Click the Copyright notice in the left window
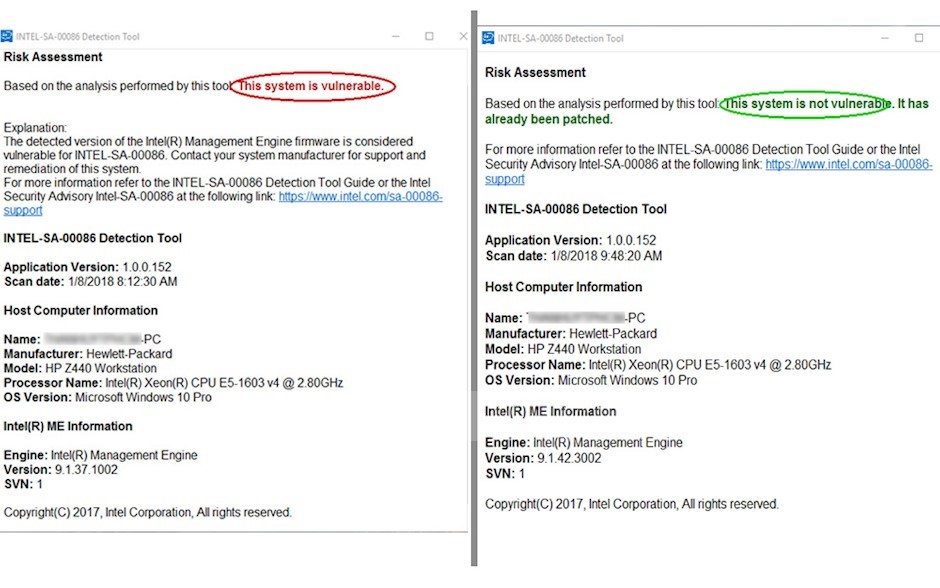 click(147, 512)
